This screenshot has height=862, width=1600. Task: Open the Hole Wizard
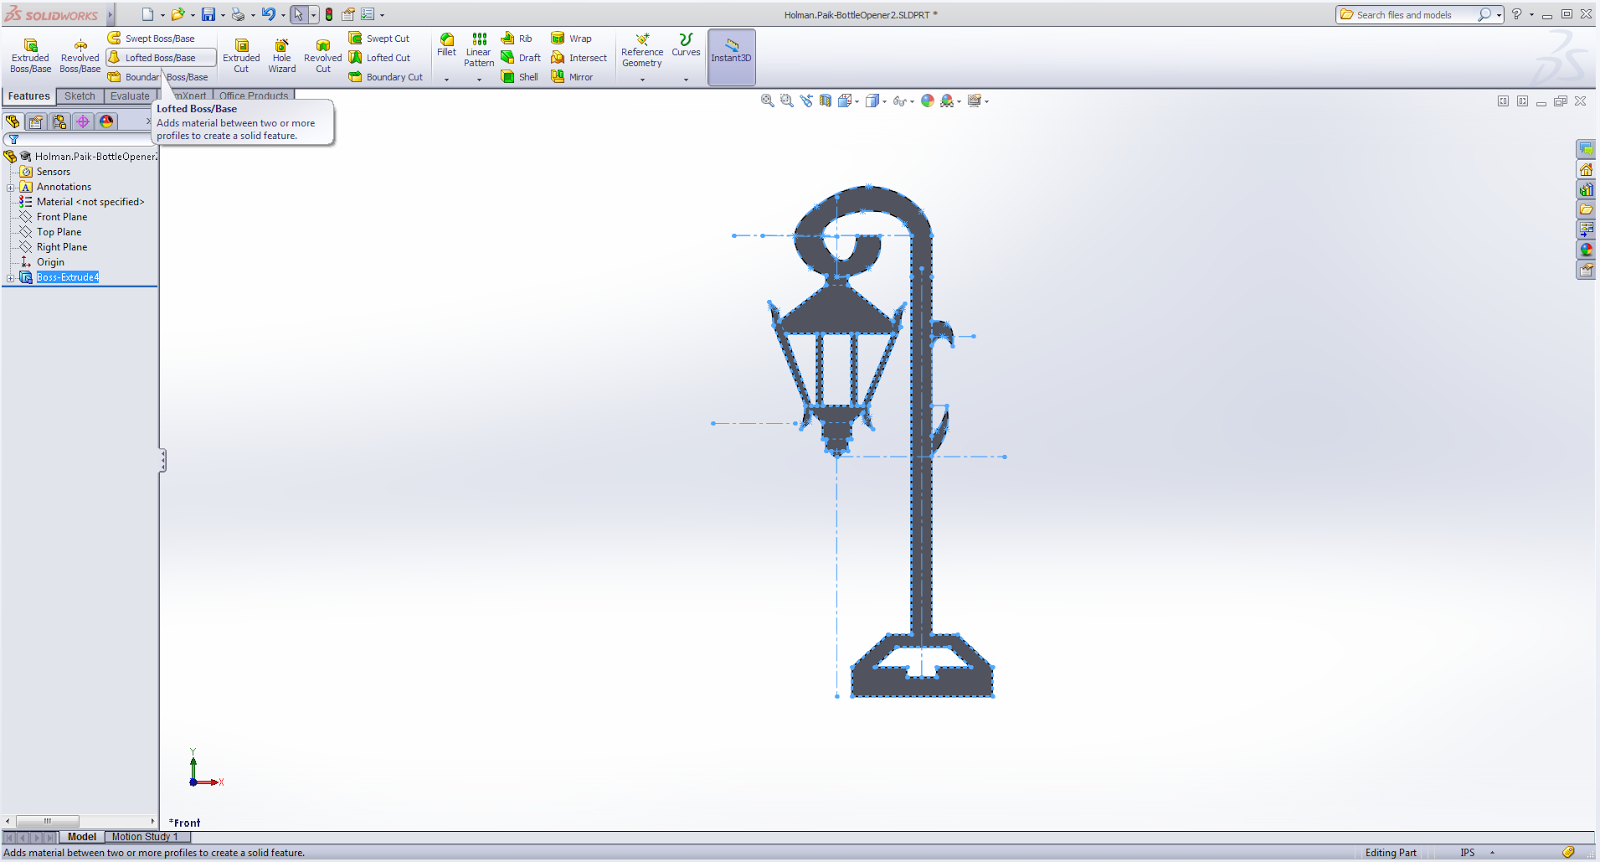pyautogui.click(x=282, y=55)
